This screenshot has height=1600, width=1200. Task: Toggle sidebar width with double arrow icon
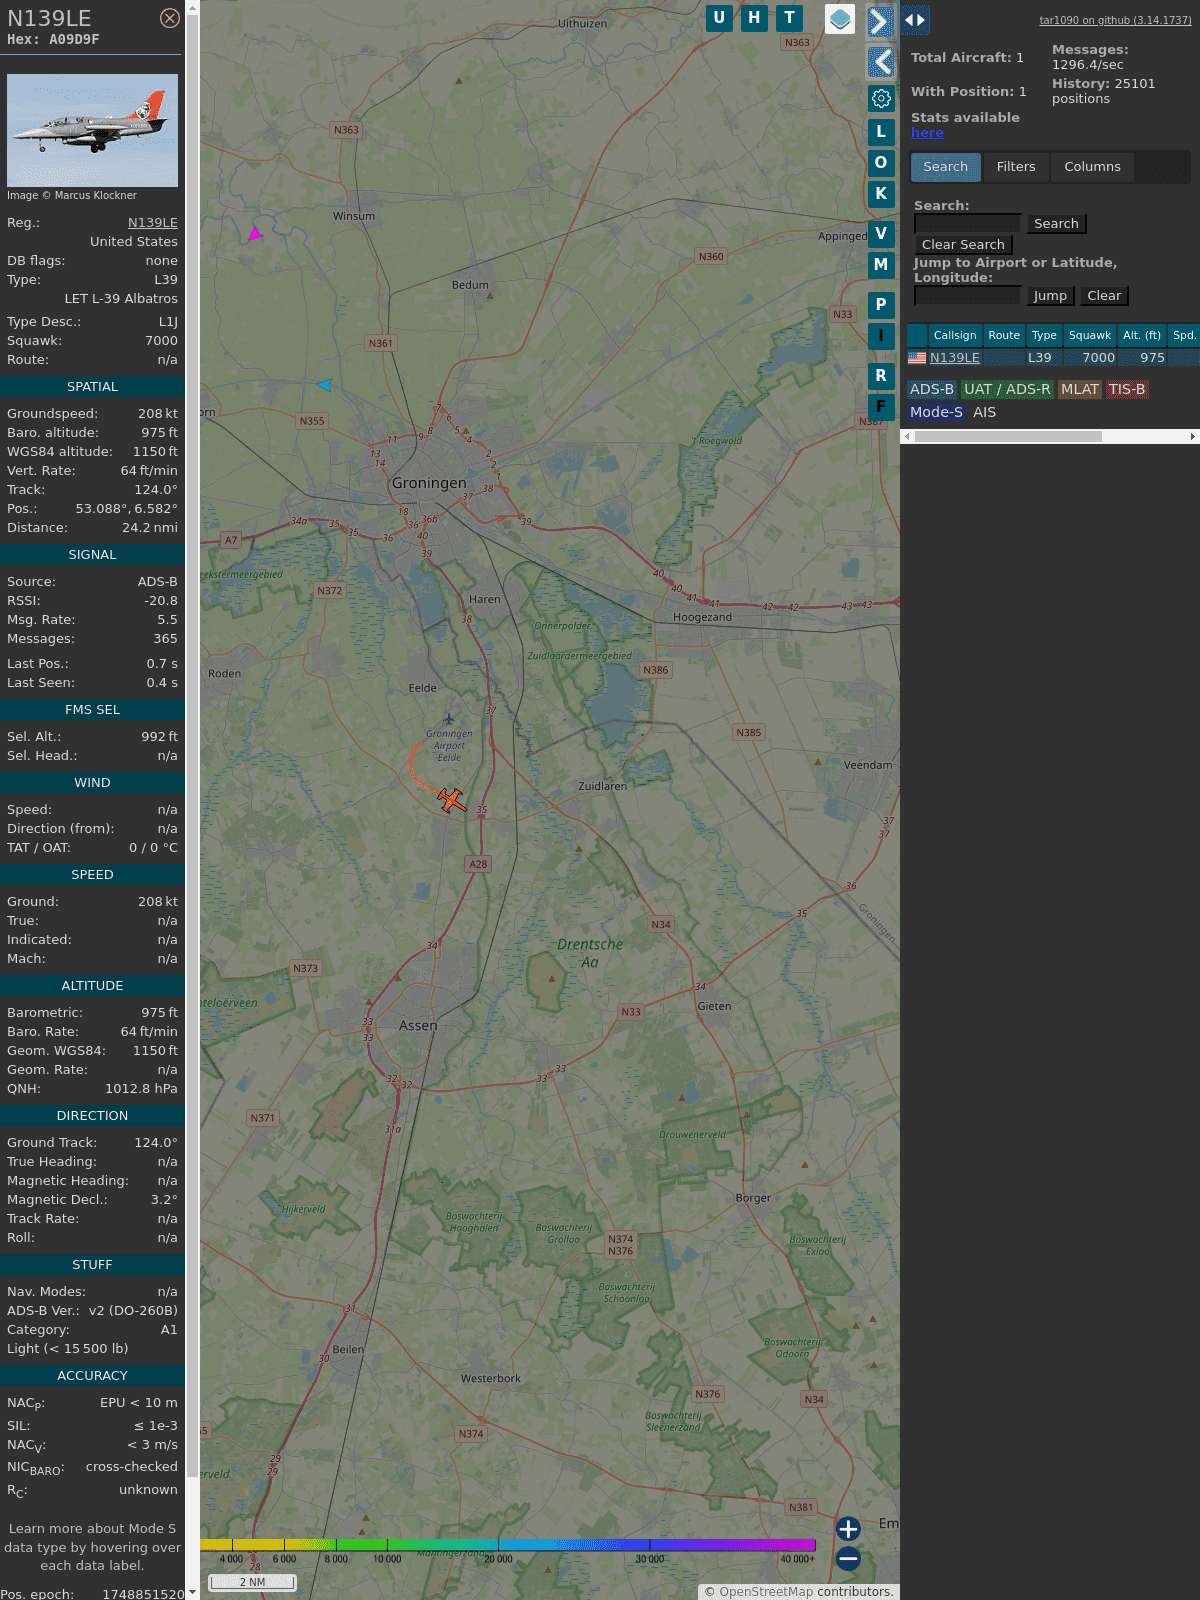915,20
